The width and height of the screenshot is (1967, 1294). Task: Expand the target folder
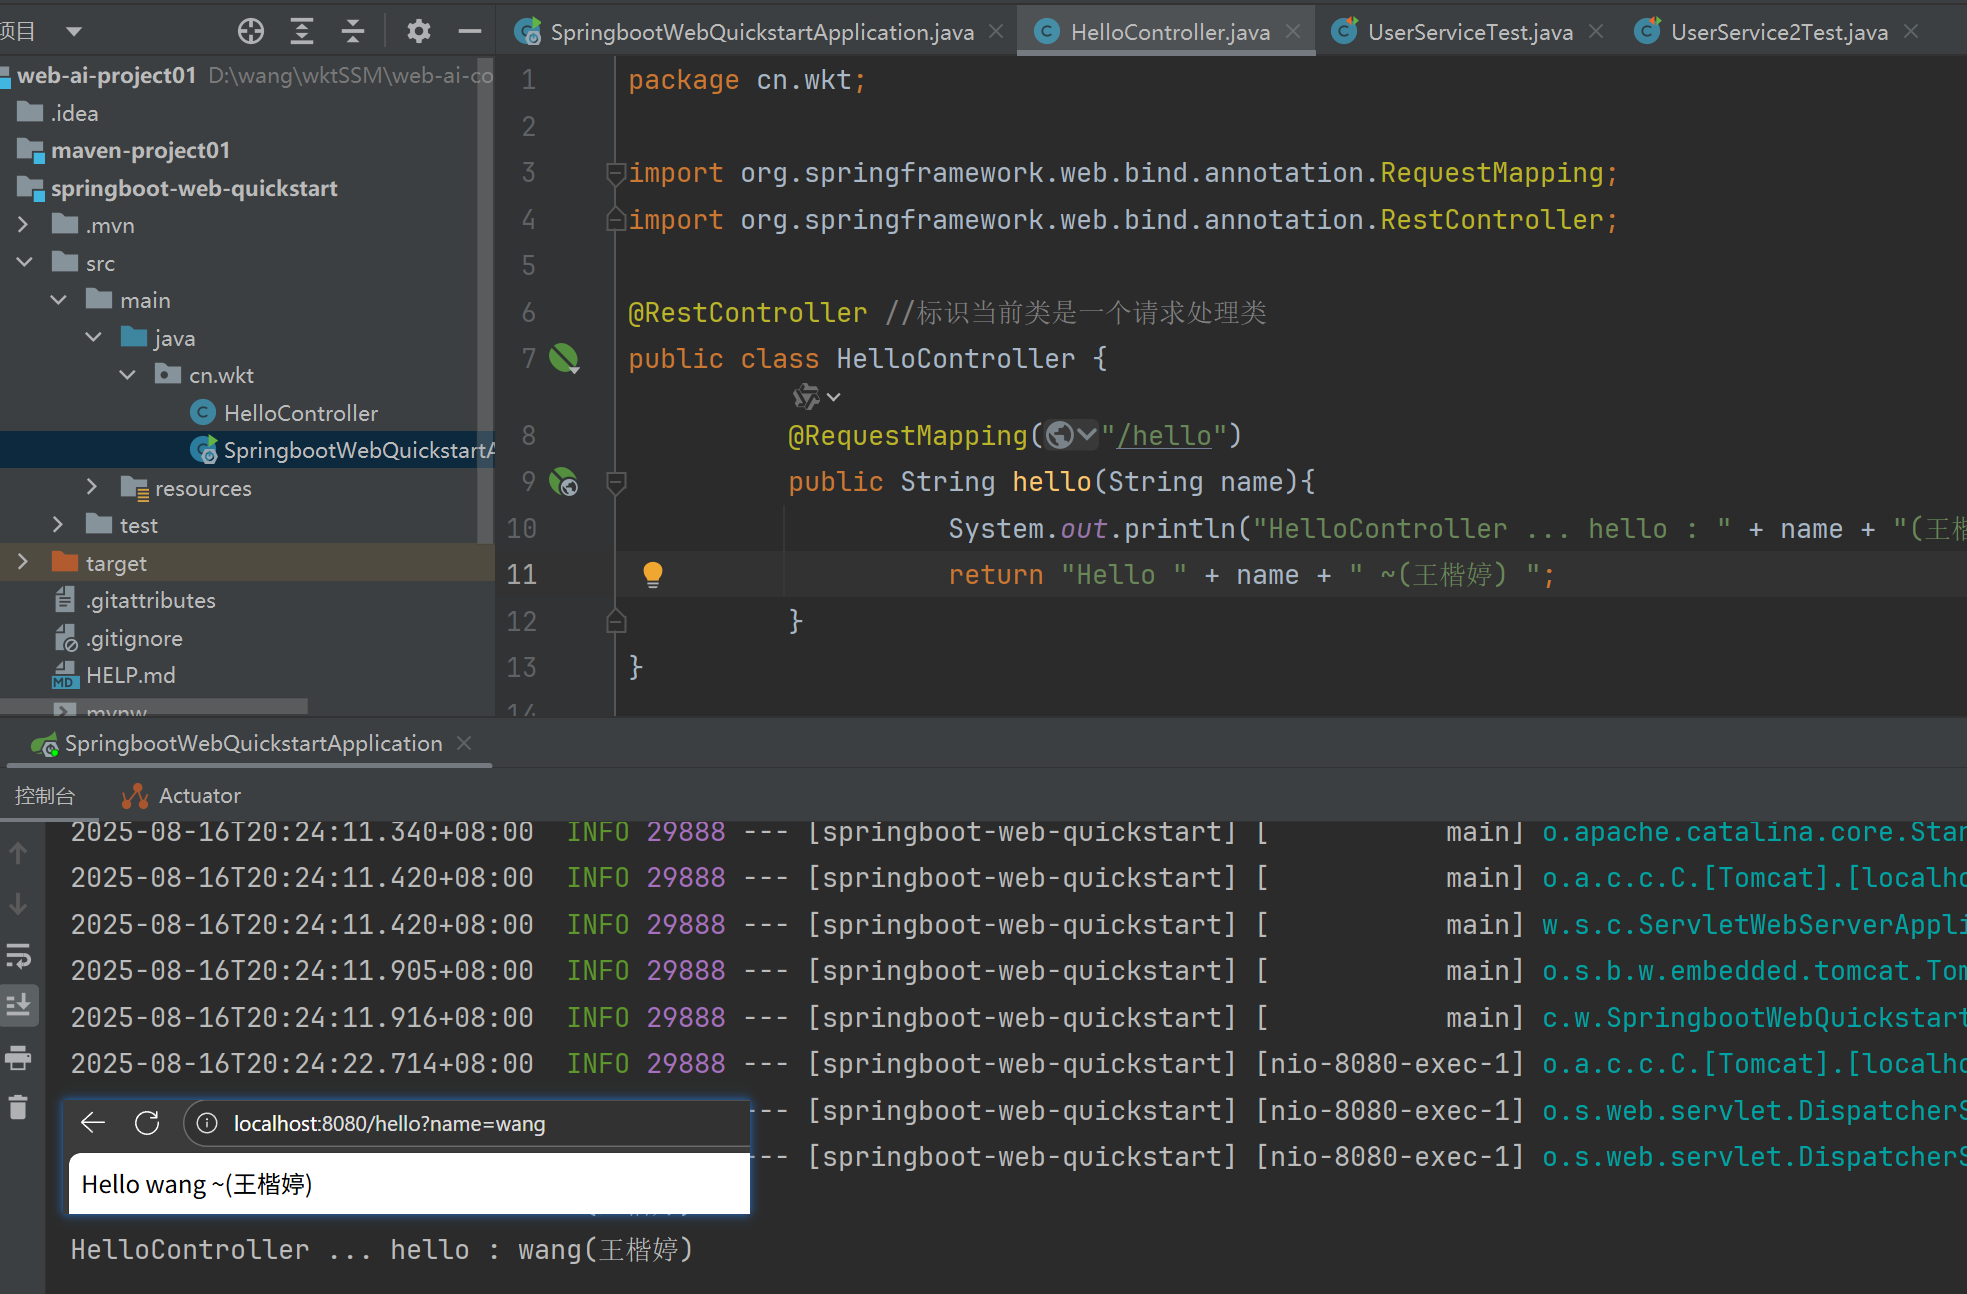23,563
